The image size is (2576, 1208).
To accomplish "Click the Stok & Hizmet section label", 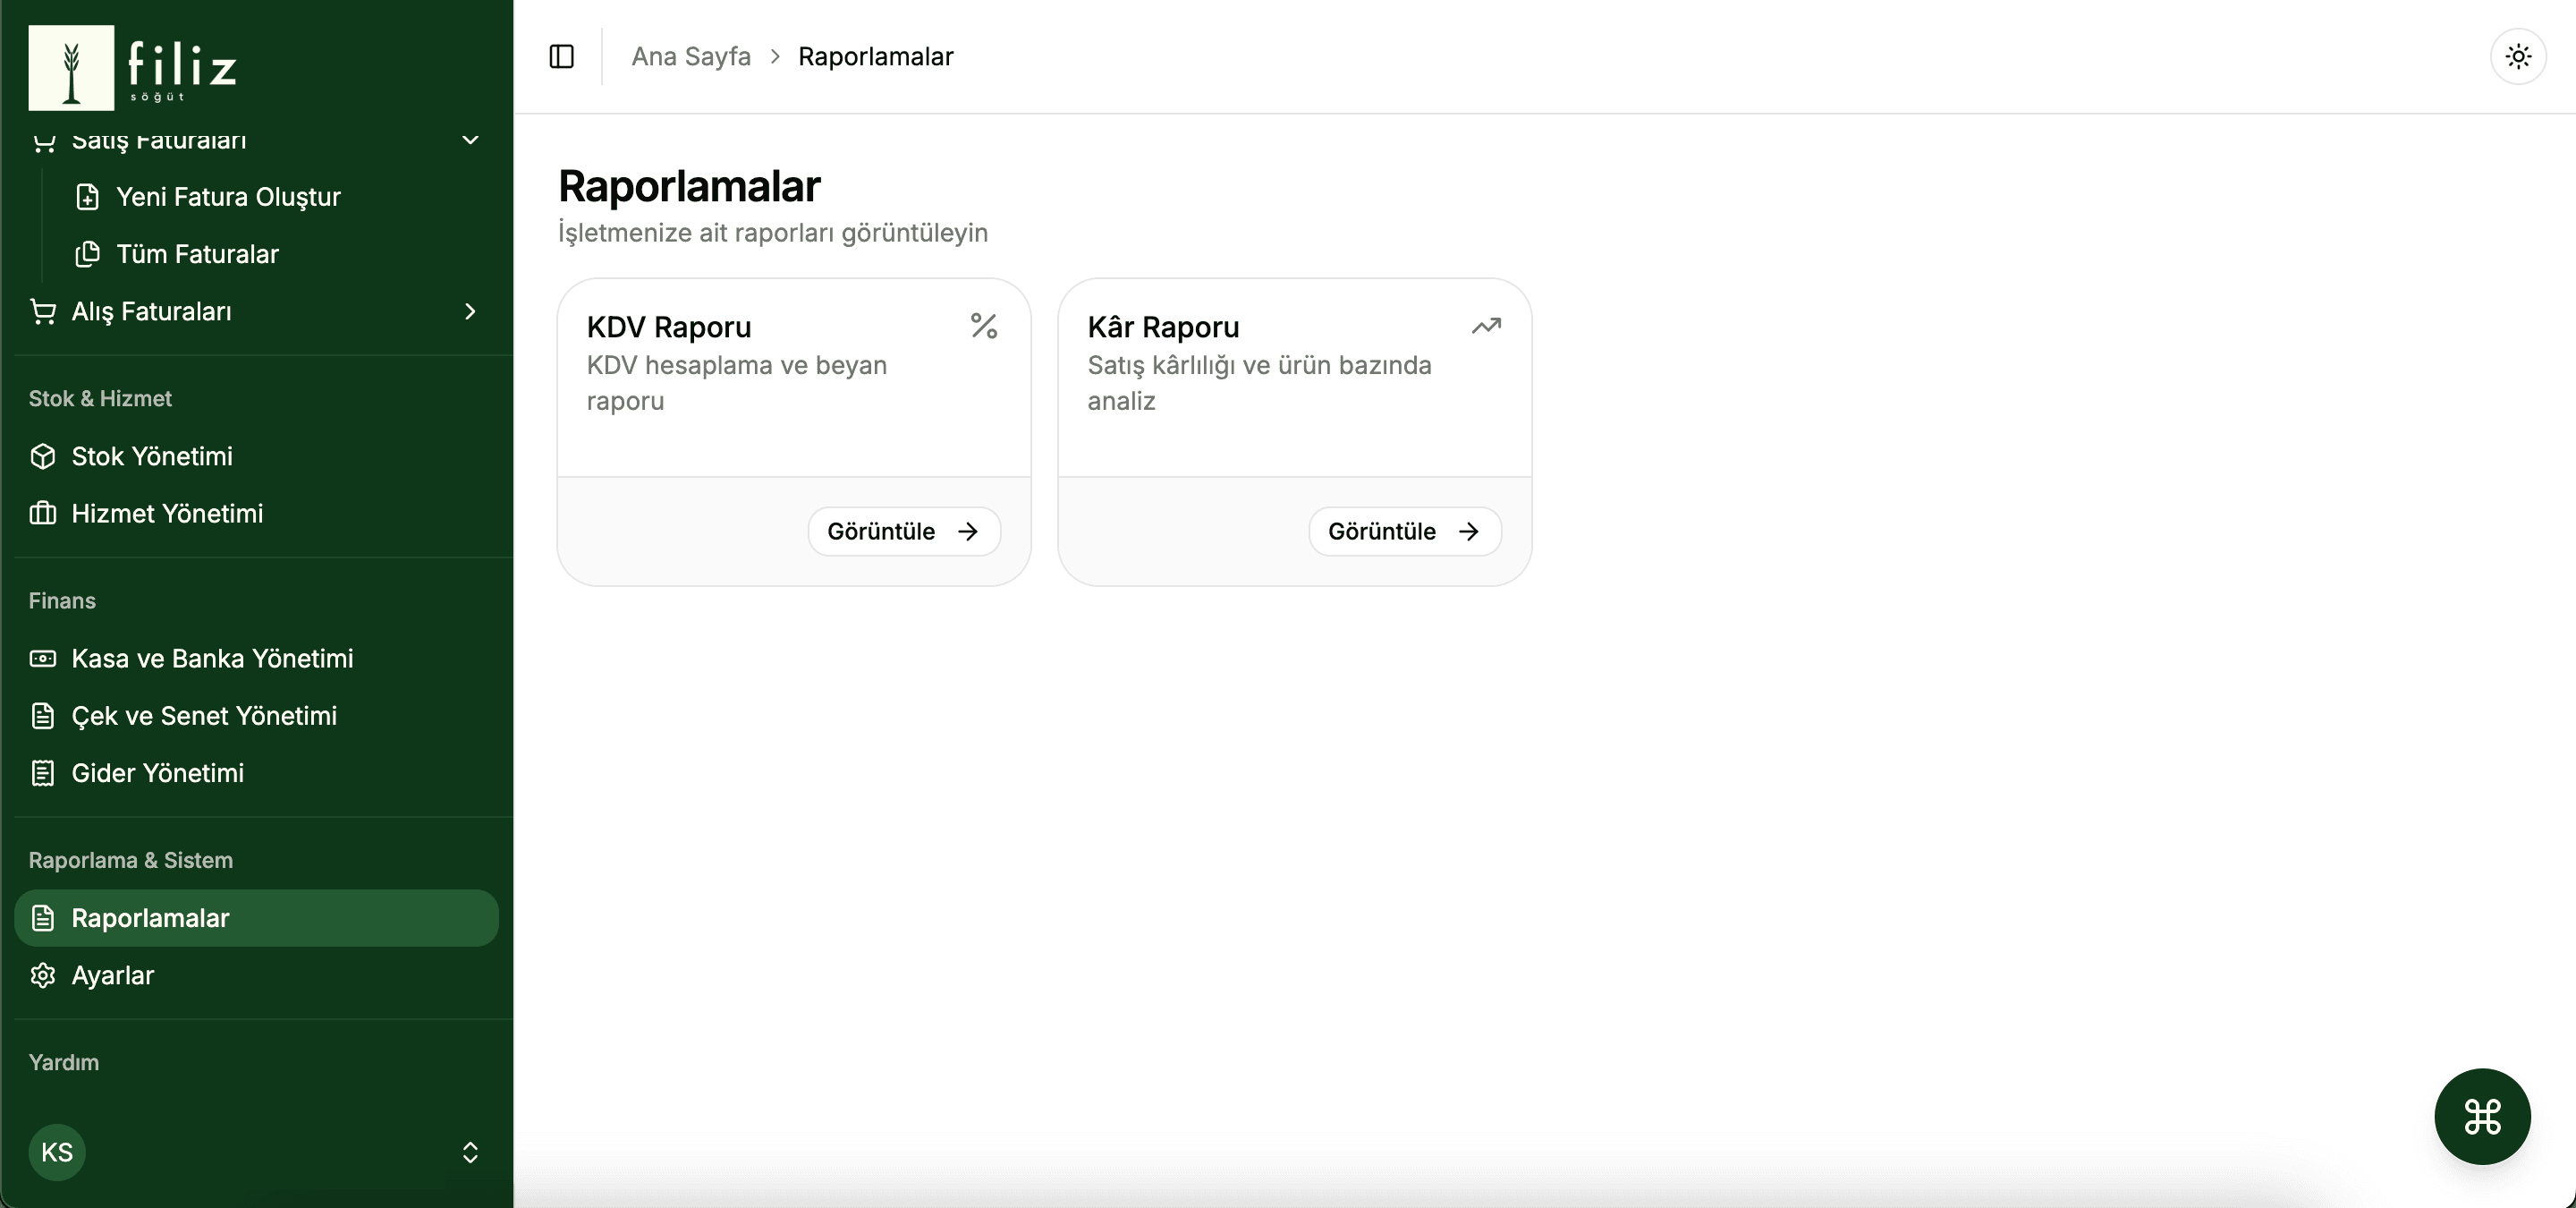I will 100,398.
